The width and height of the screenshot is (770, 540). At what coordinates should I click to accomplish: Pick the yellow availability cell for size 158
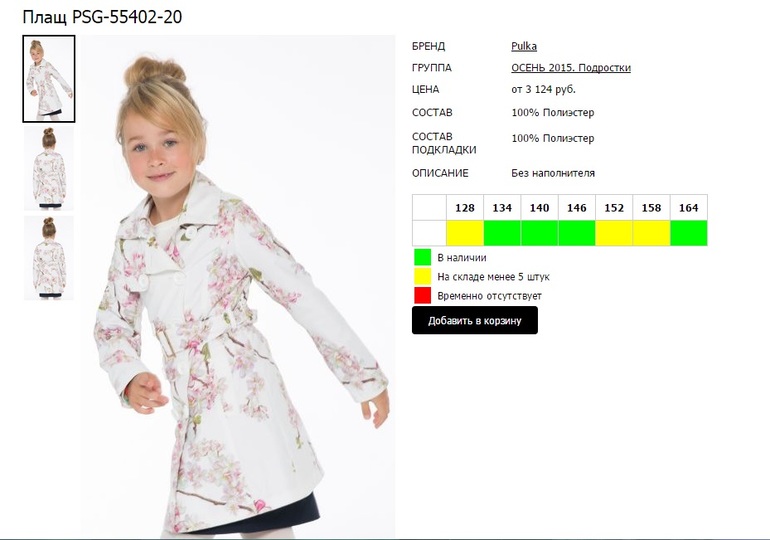tap(652, 233)
